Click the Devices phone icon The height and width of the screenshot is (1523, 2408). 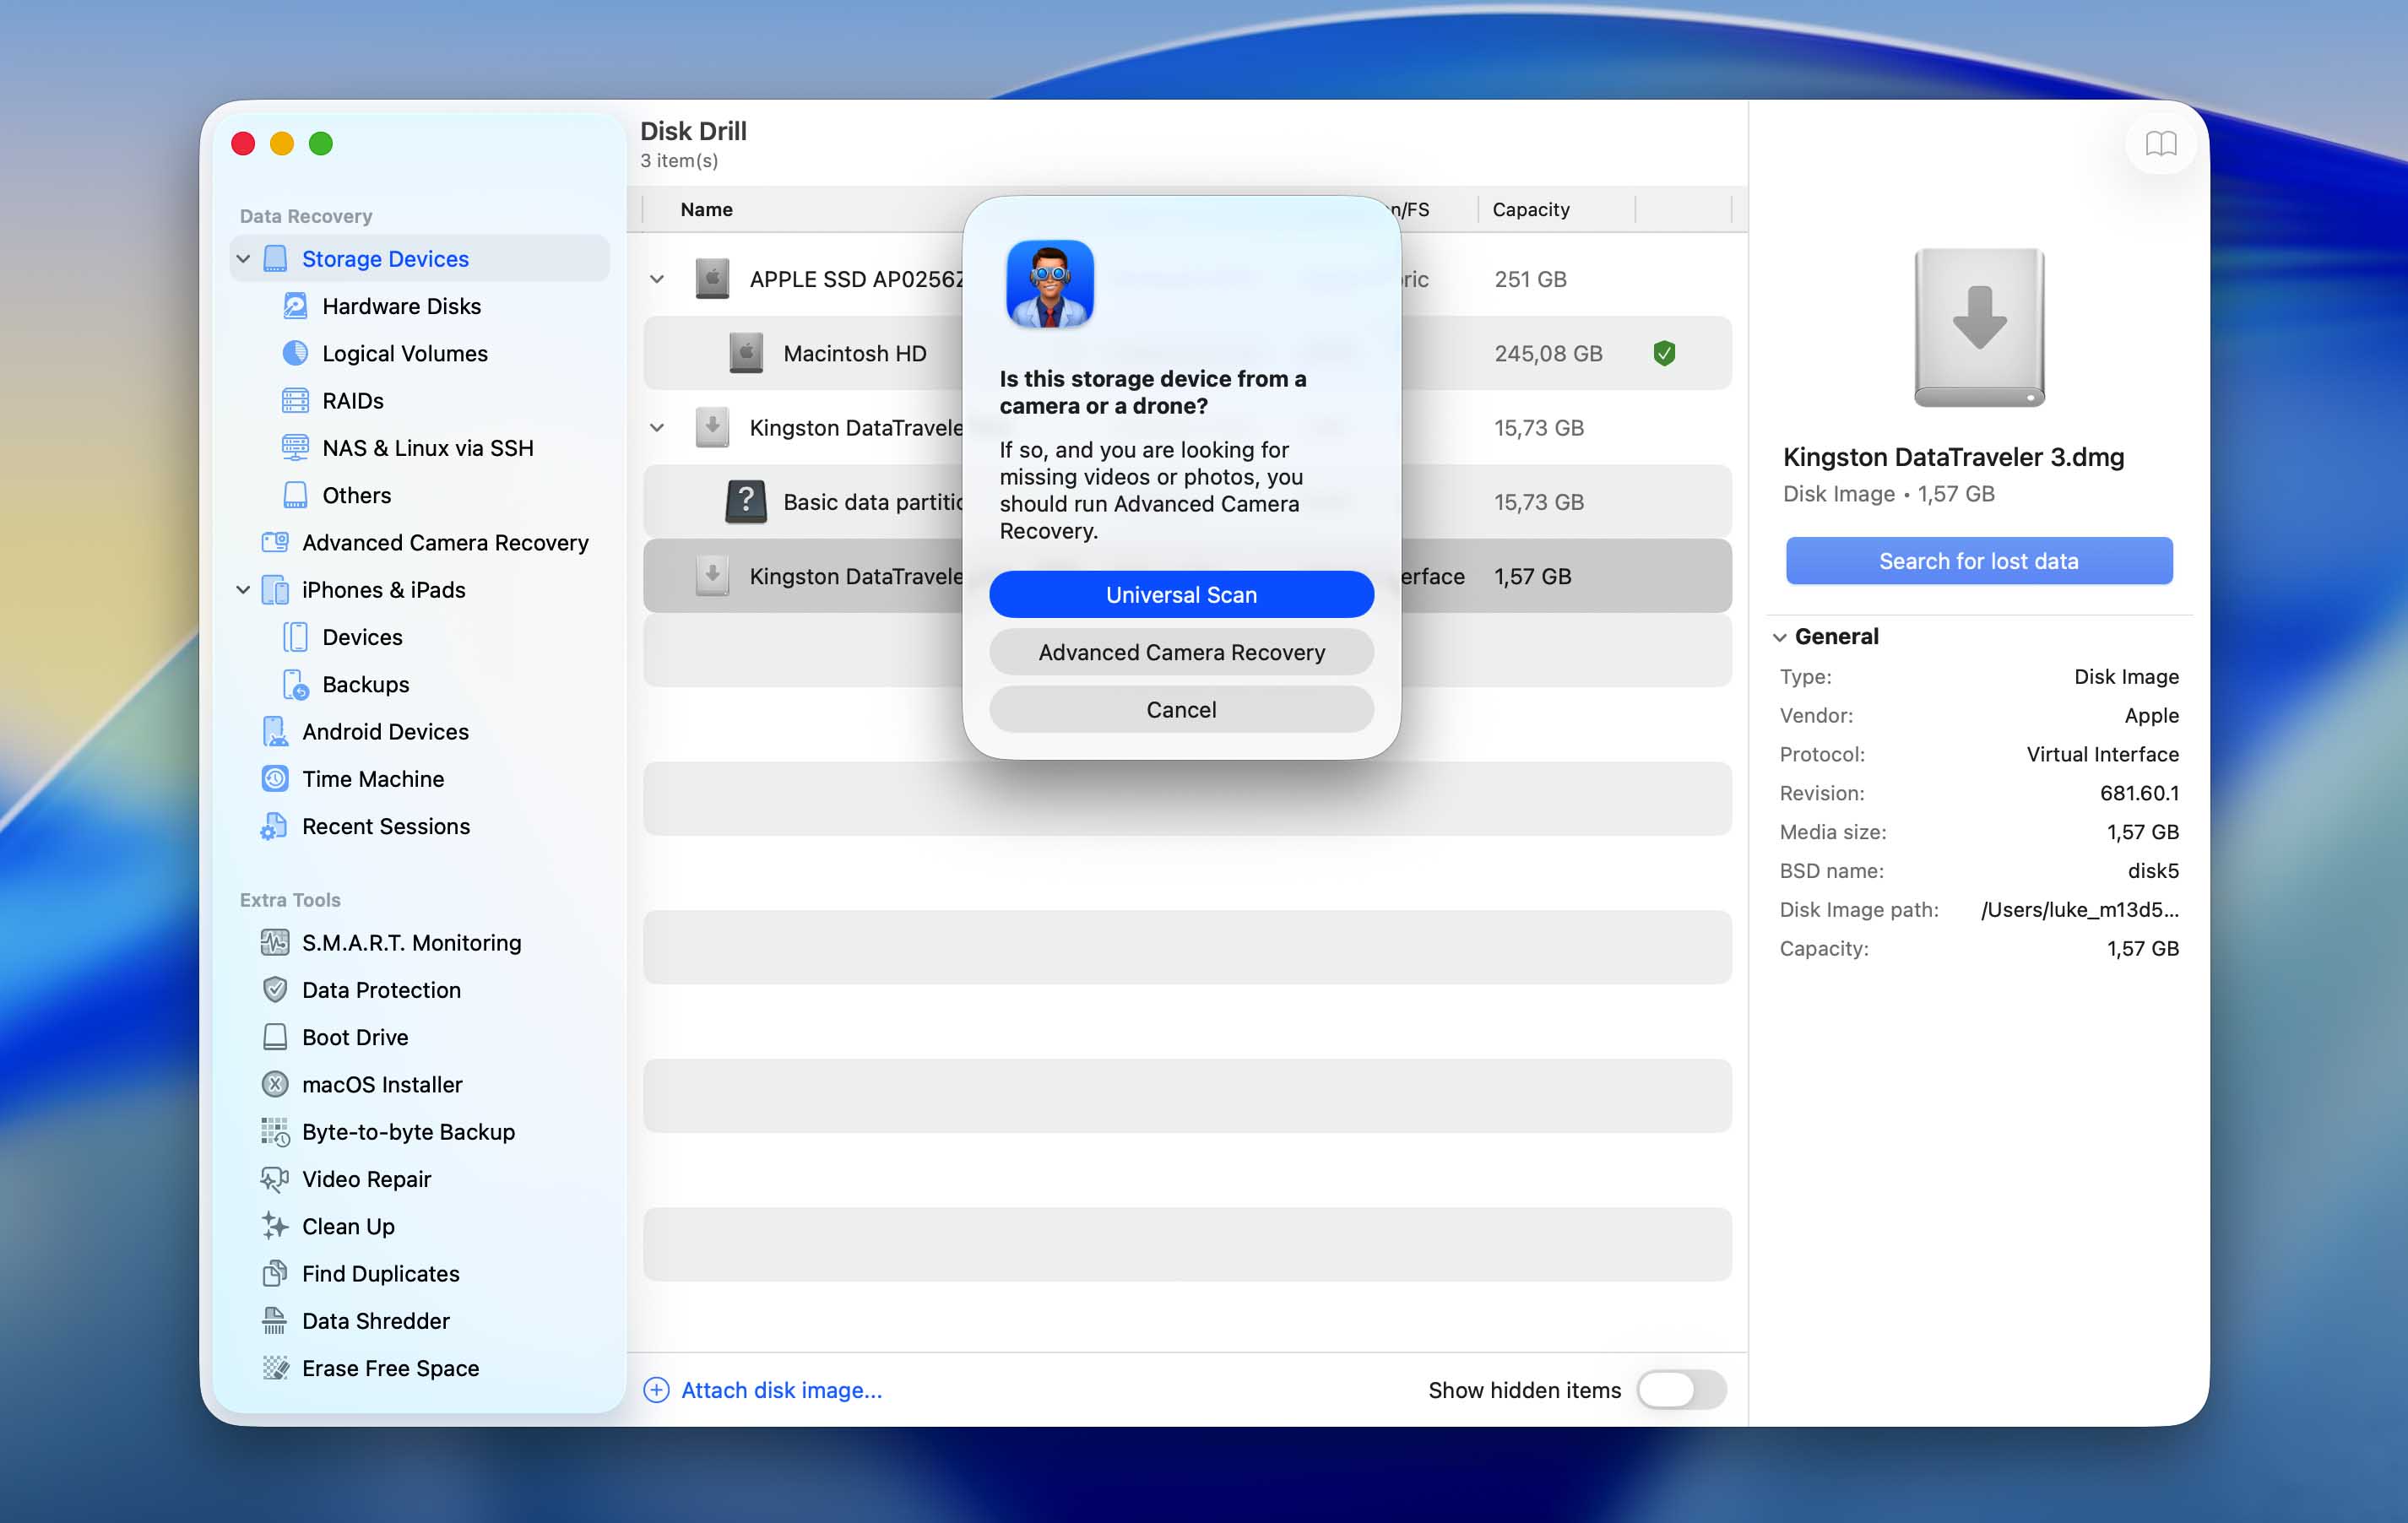295,637
